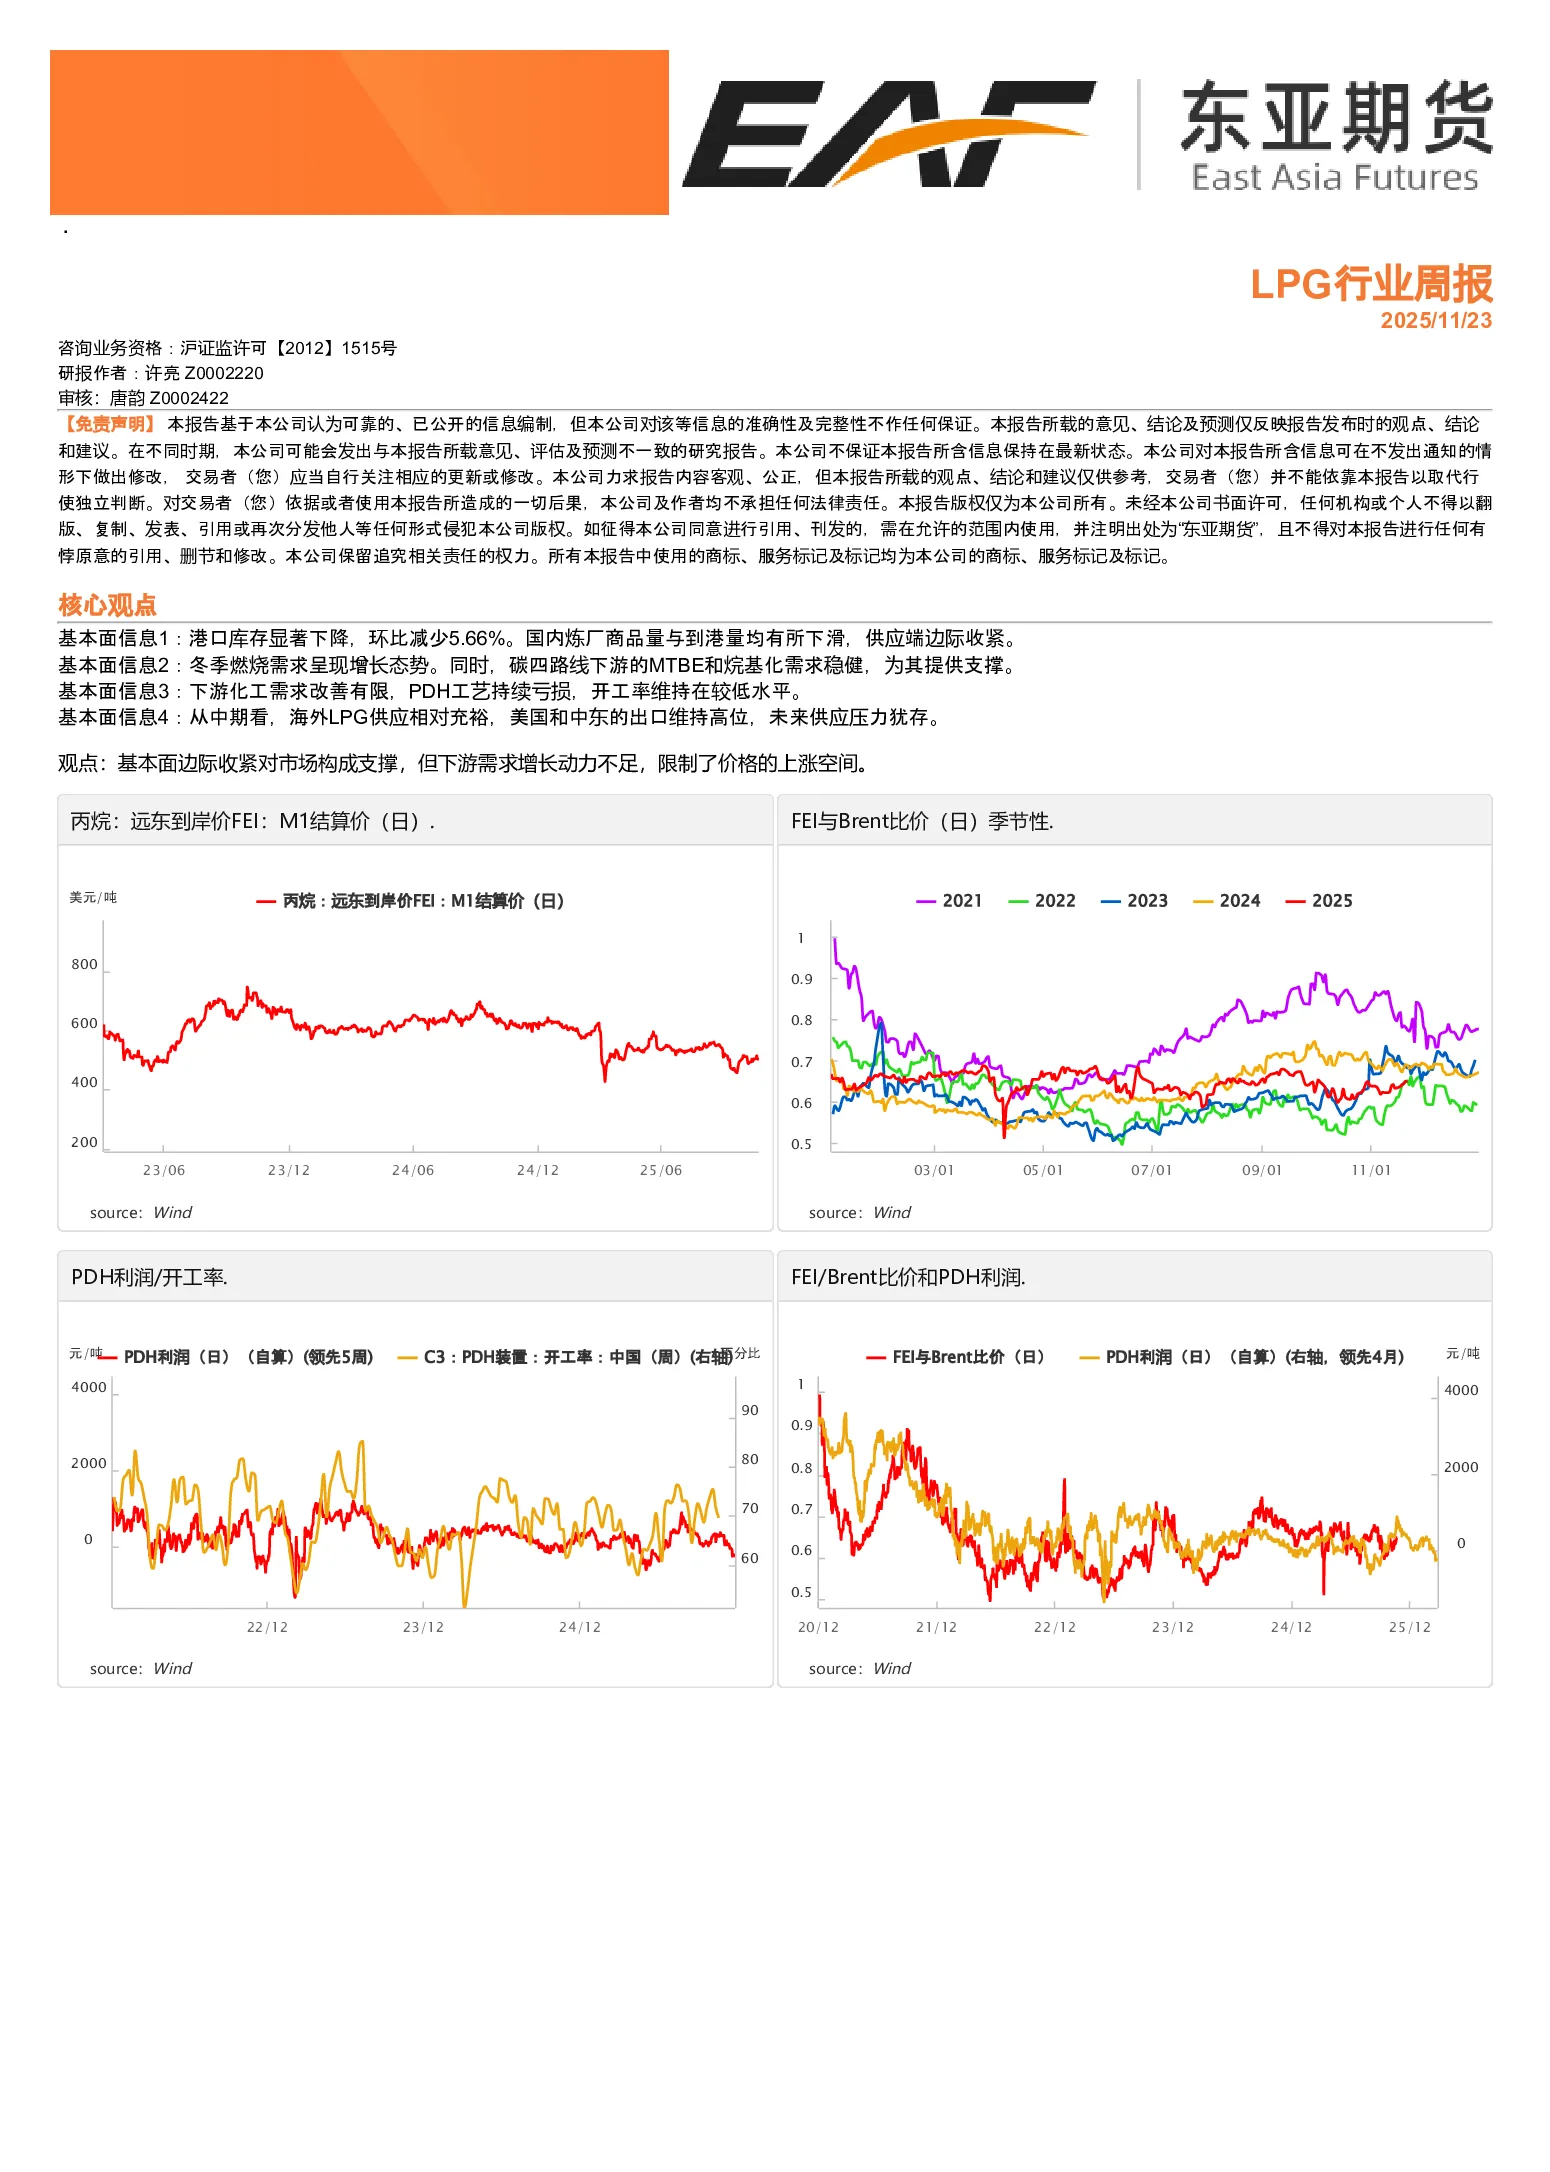Click the report date 2025/11/23
1550x2172 pixels.
pos(1436,320)
